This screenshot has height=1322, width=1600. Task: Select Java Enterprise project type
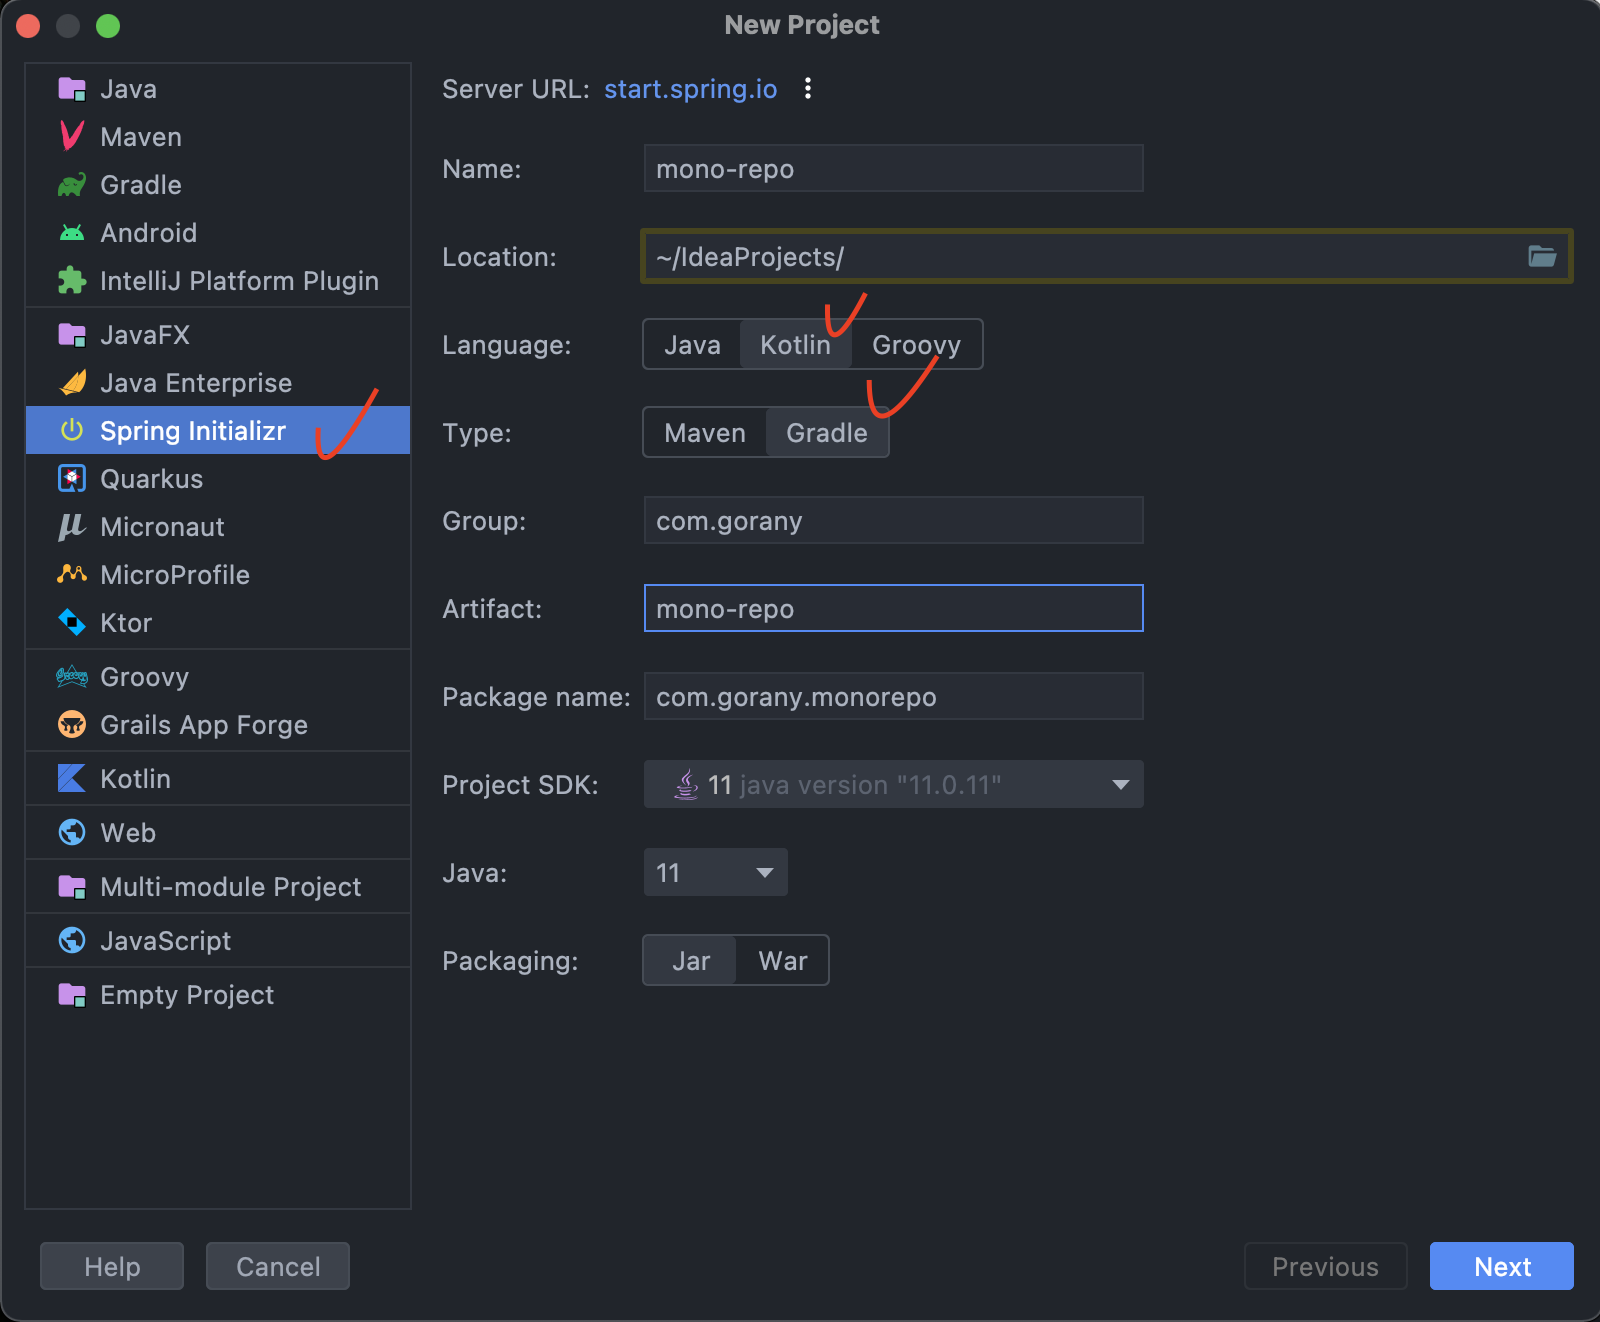point(218,383)
